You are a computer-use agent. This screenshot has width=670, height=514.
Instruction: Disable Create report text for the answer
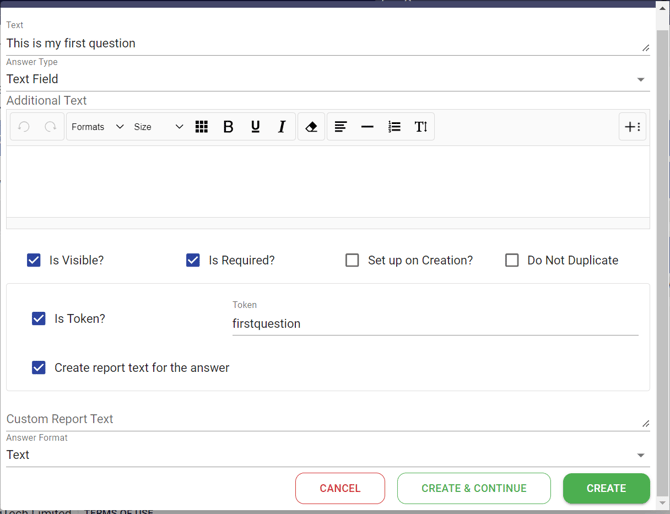tap(39, 368)
